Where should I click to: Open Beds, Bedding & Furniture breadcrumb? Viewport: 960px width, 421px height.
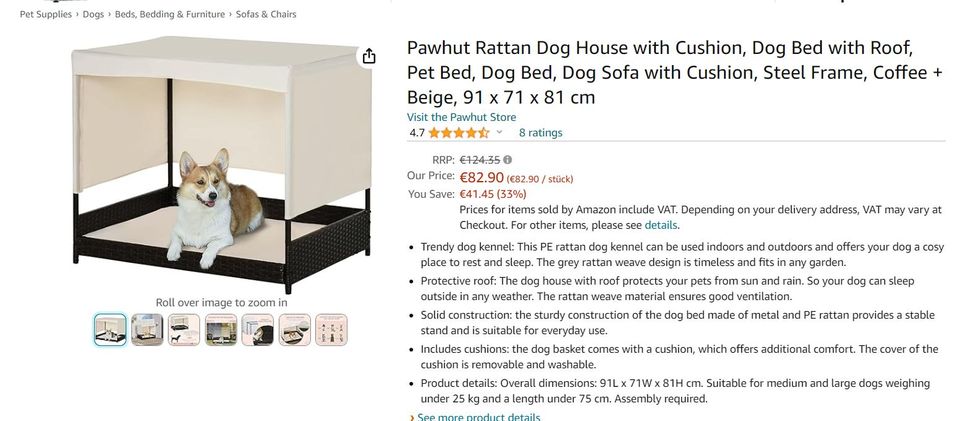click(x=170, y=14)
